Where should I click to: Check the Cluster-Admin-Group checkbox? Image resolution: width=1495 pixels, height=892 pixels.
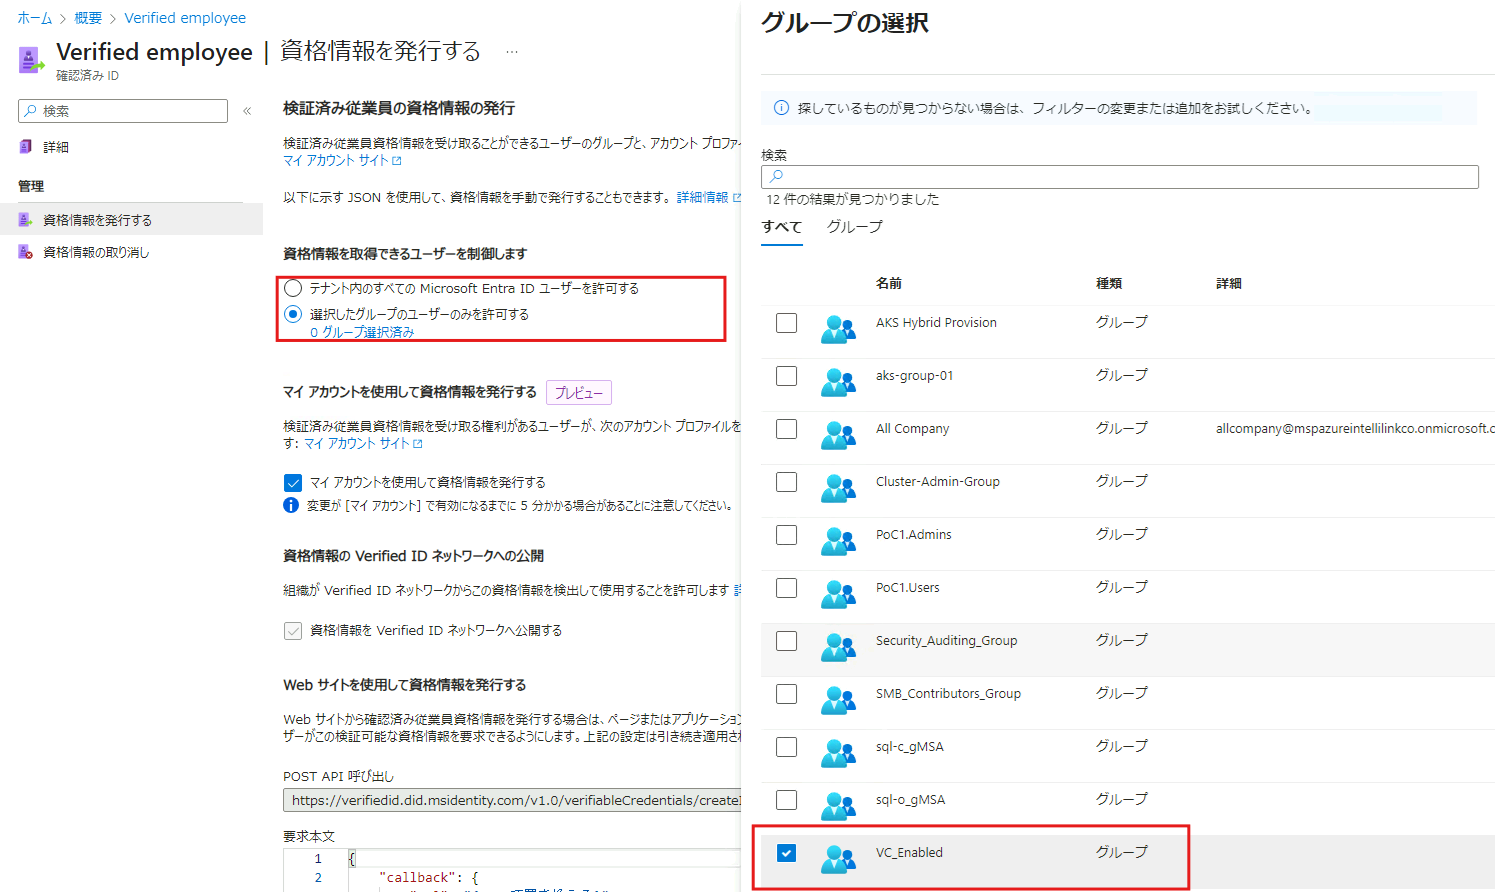point(787,482)
